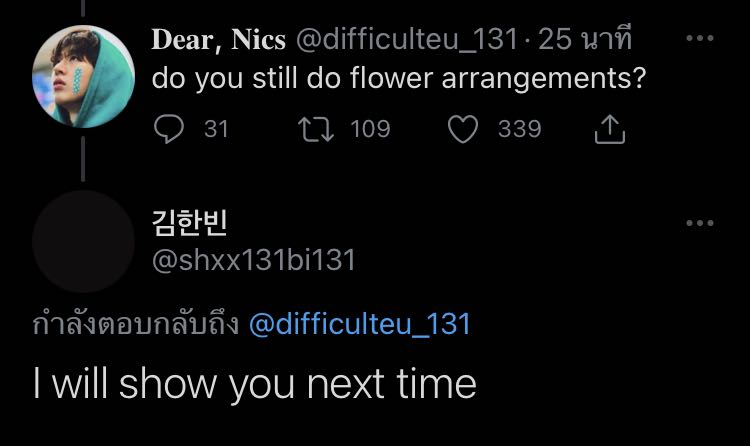This screenshot has width=750, height=446.
Task: Click the reply count 31
Action: coord(216,129)
